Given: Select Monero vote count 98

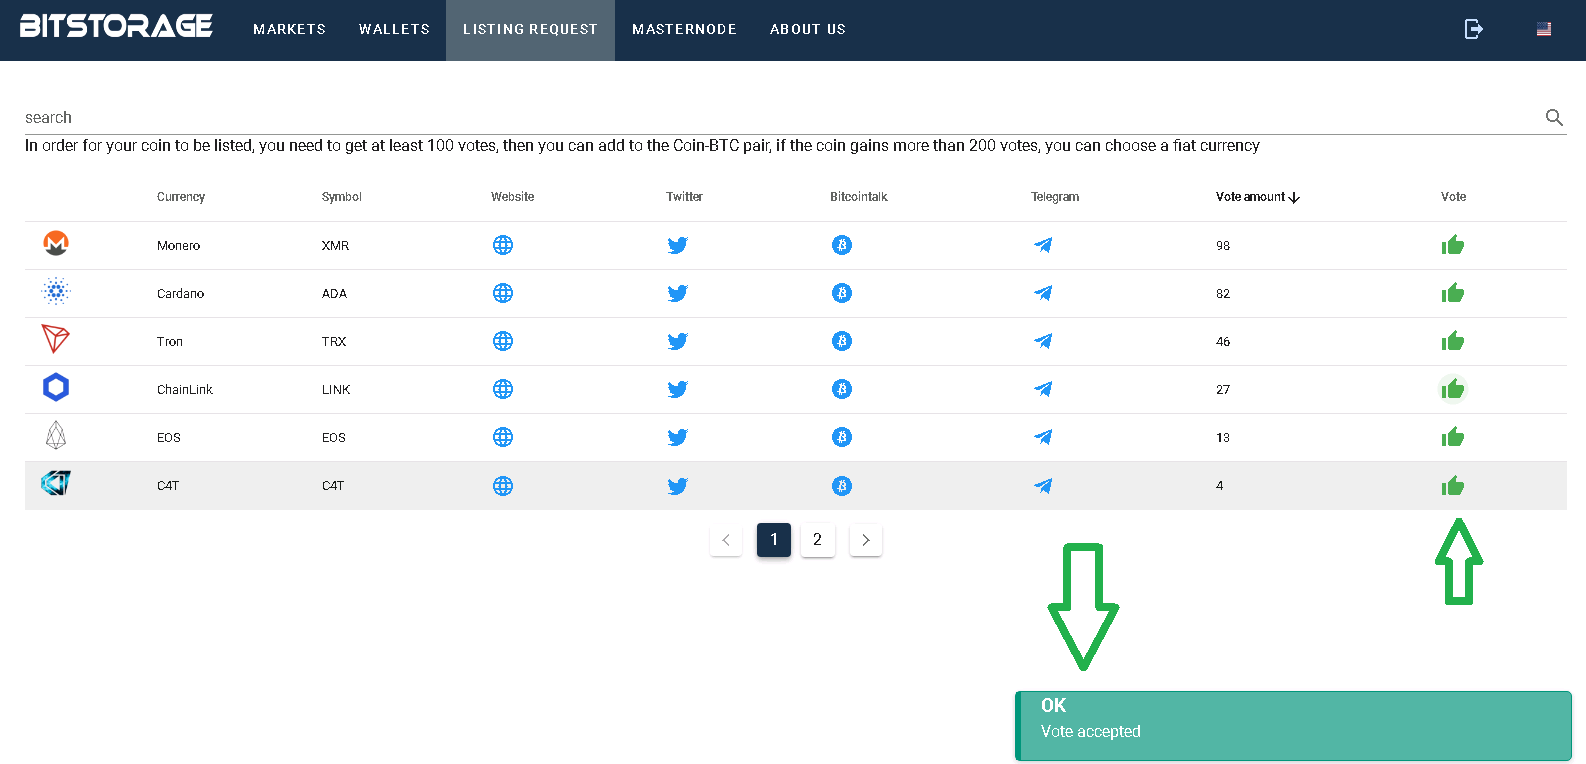Looking at the screenshot, I should point(1223,245).
